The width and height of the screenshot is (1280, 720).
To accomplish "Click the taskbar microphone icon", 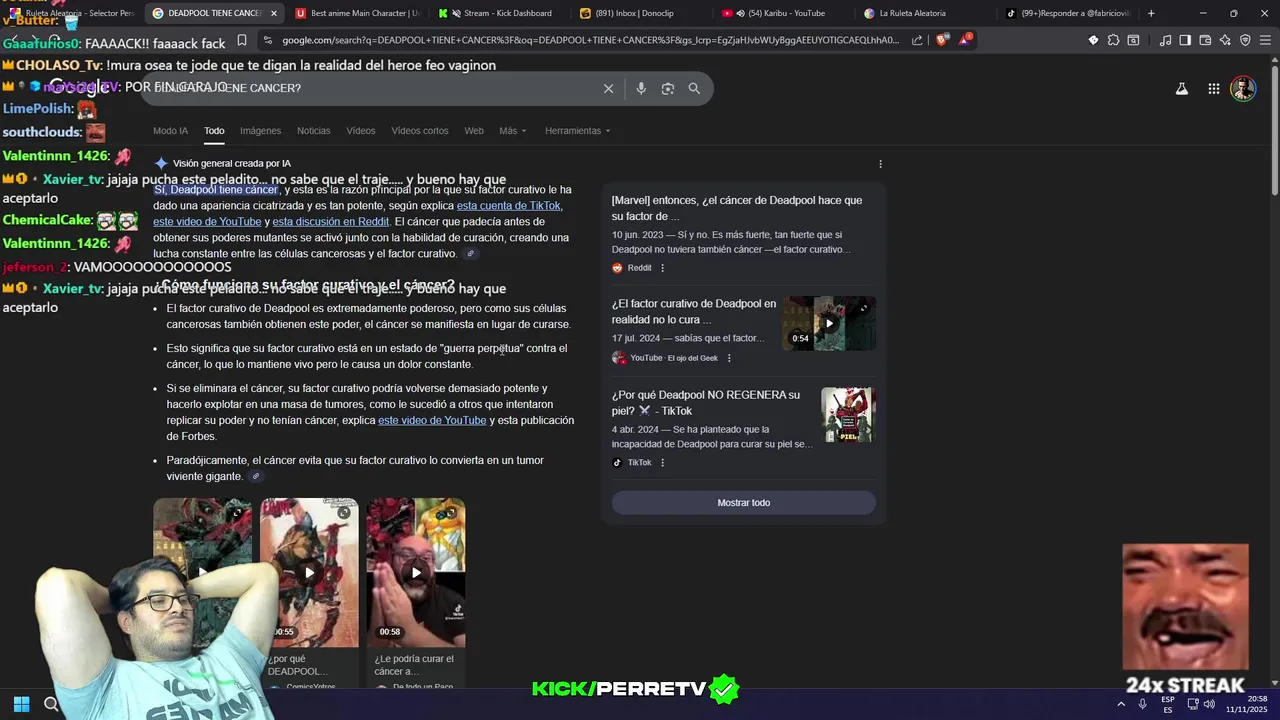I will 1142,704.
